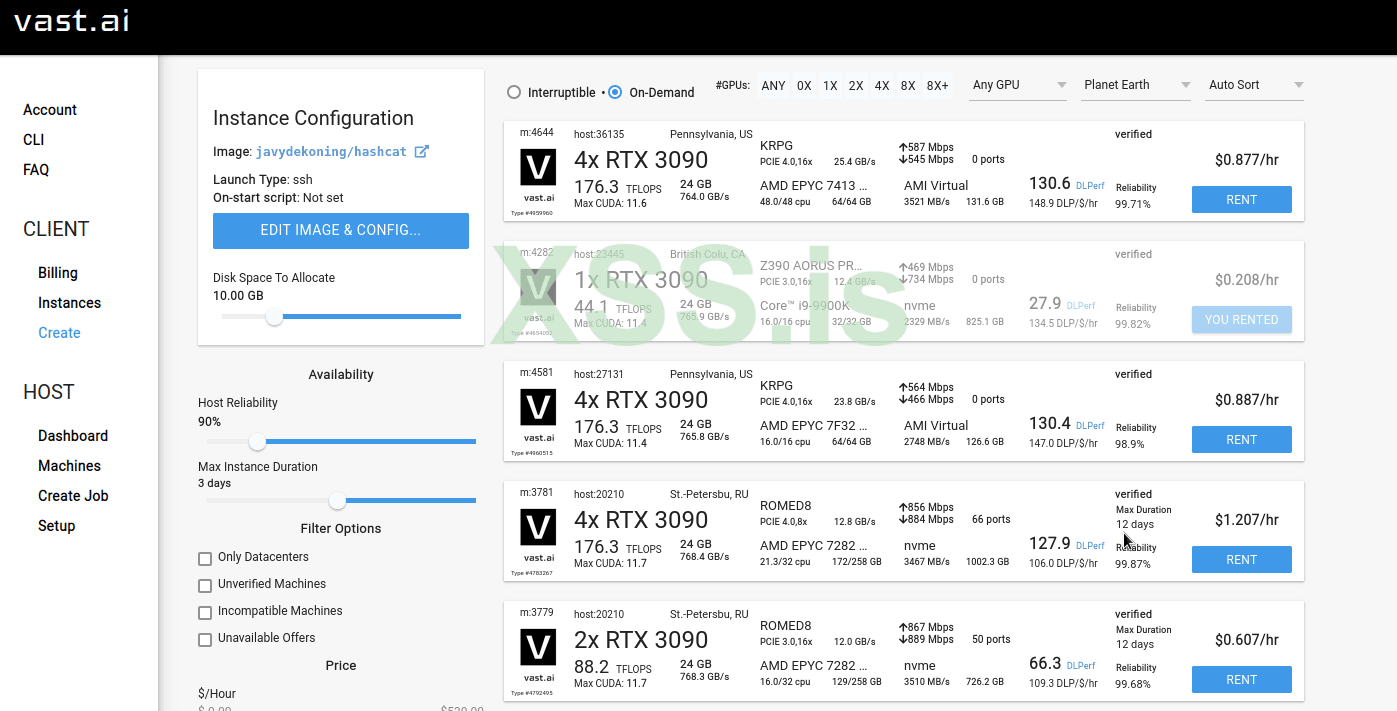
Task: Click vast.ai logo on m:3779 offer
Action: (539, 647)
